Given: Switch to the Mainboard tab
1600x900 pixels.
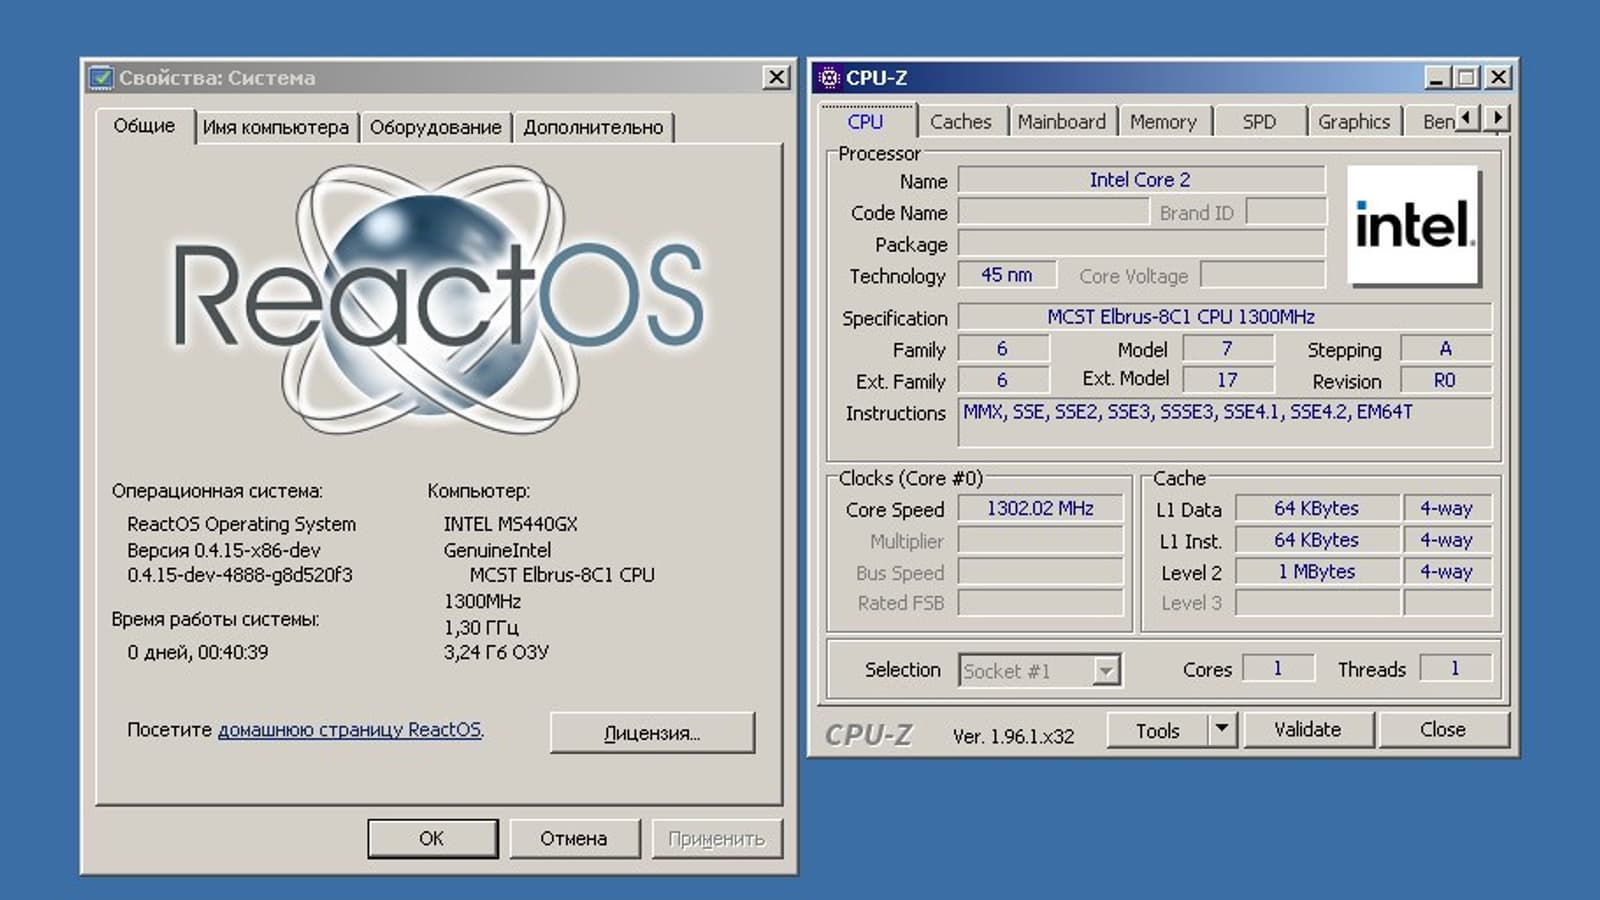Looking at the screenshot, I should point(1061,122).
